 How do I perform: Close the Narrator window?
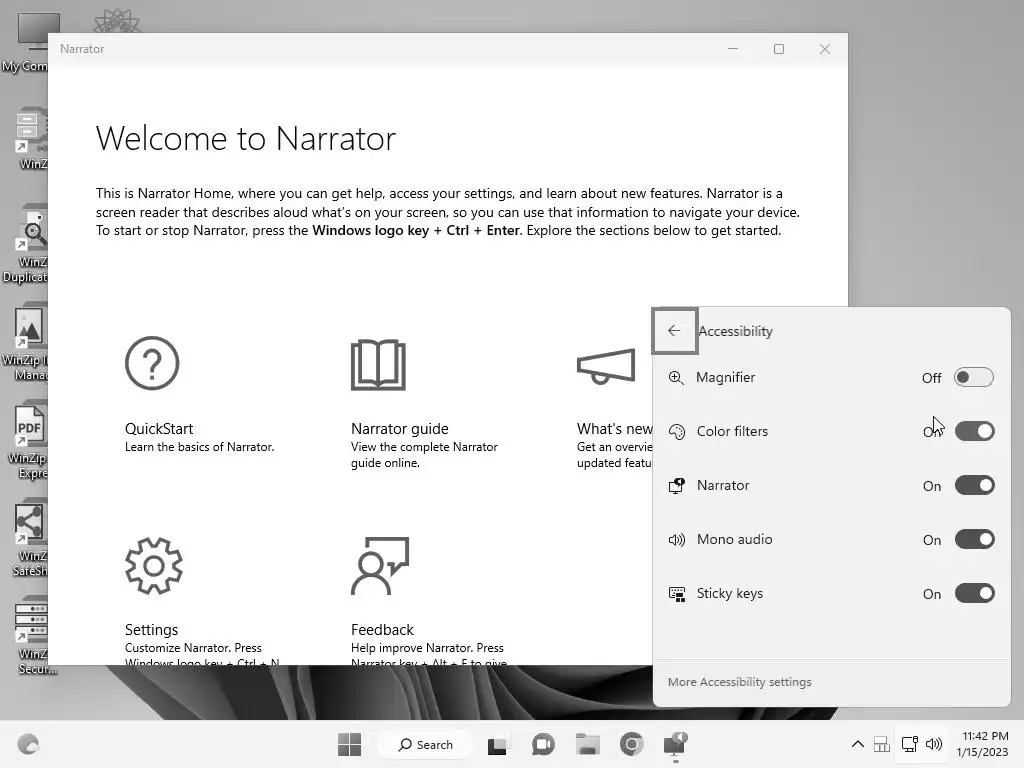pos(825,50)
